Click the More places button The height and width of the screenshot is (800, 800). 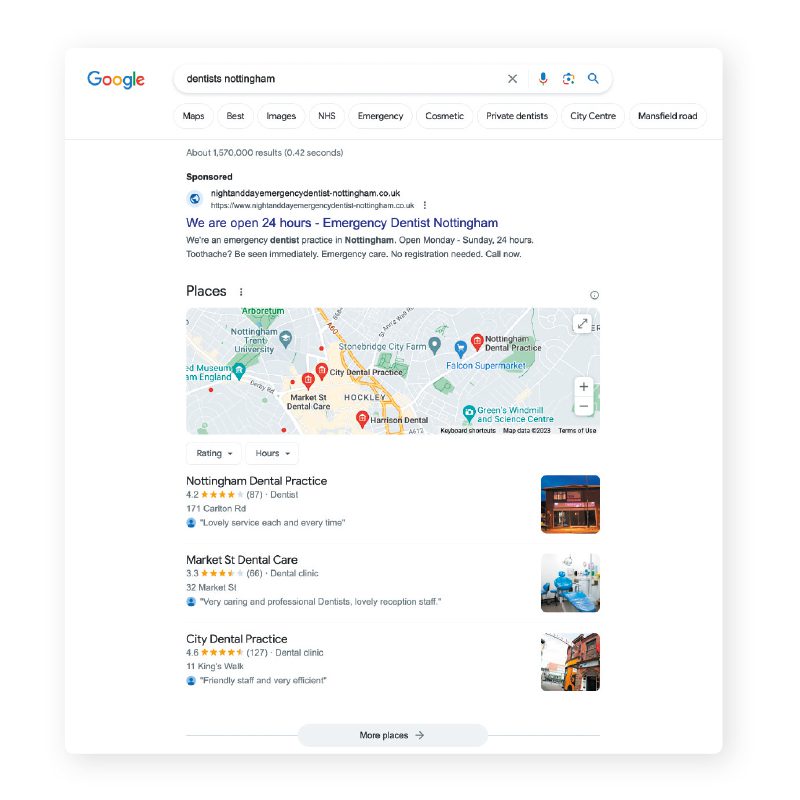[392, 735]
